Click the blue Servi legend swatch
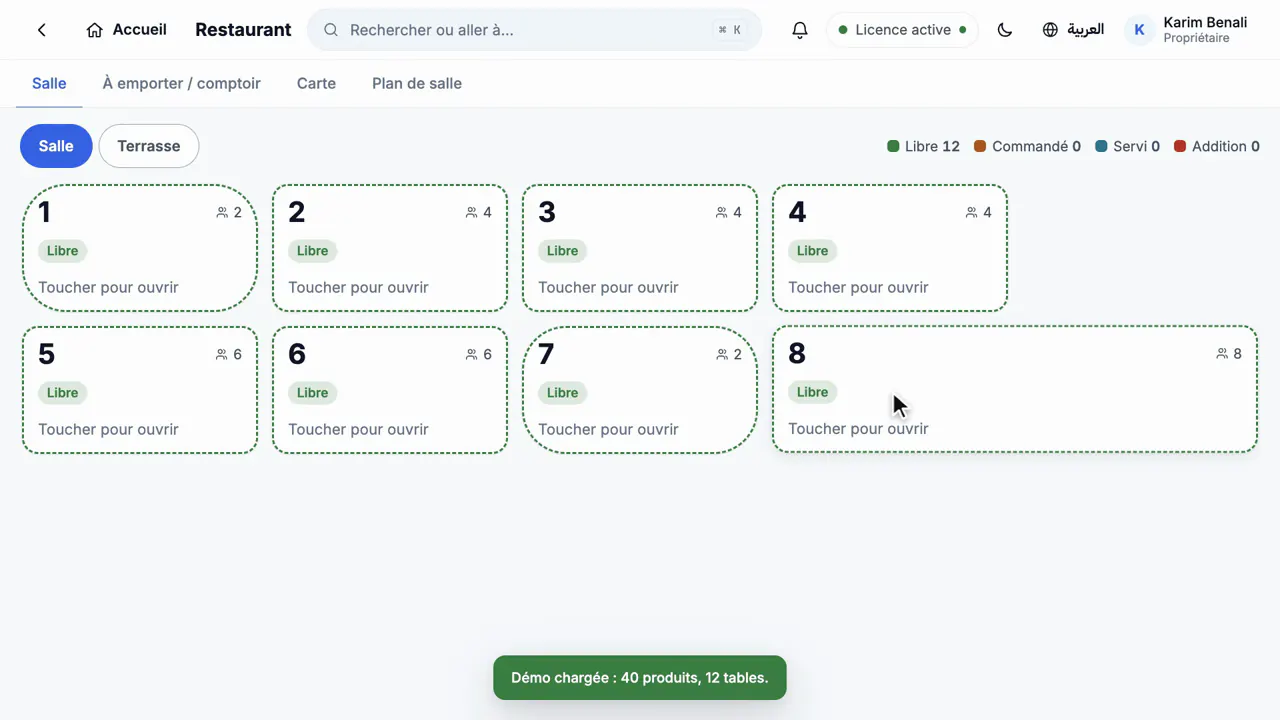 pyautogui.click(x=1101, y=146)
